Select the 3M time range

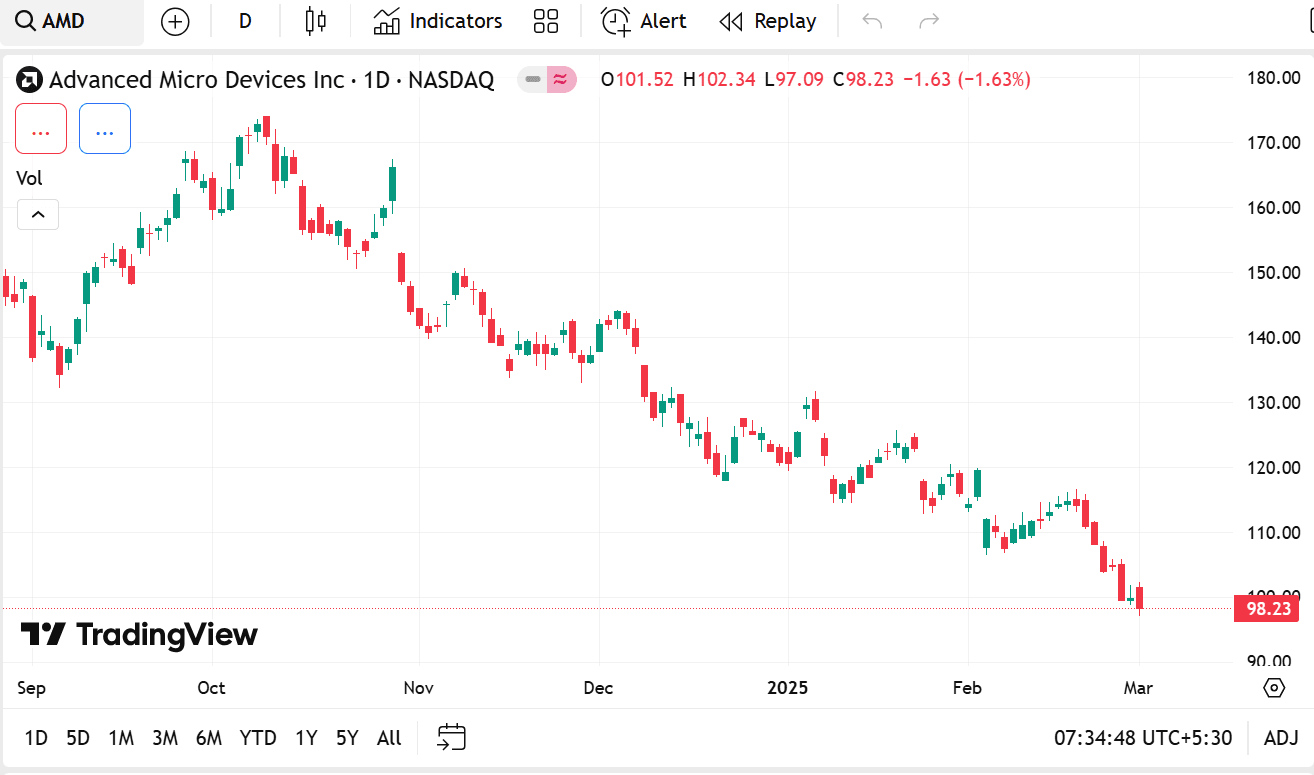(x=165, y=739)
